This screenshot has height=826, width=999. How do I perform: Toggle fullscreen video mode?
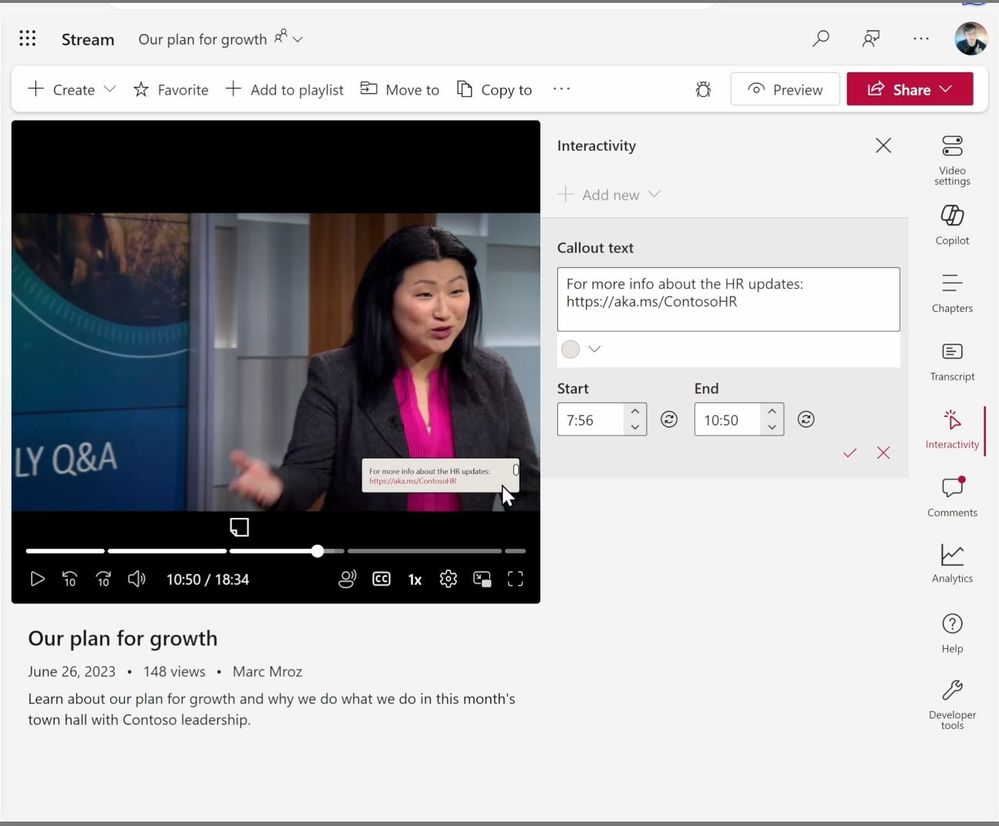click(515, 579)
